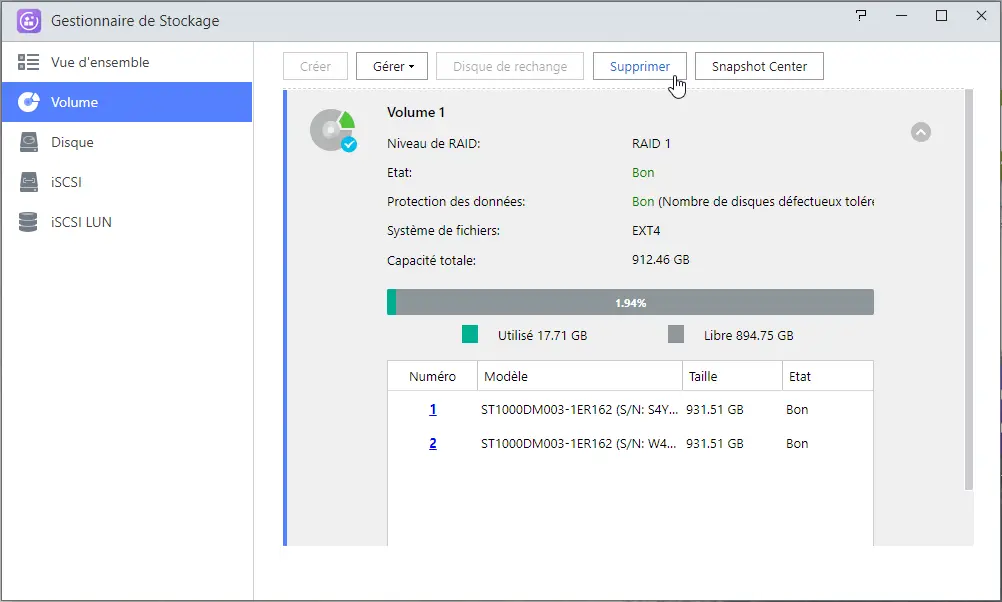
Task: Open Snapshot Center
Action: pos(759,66)
